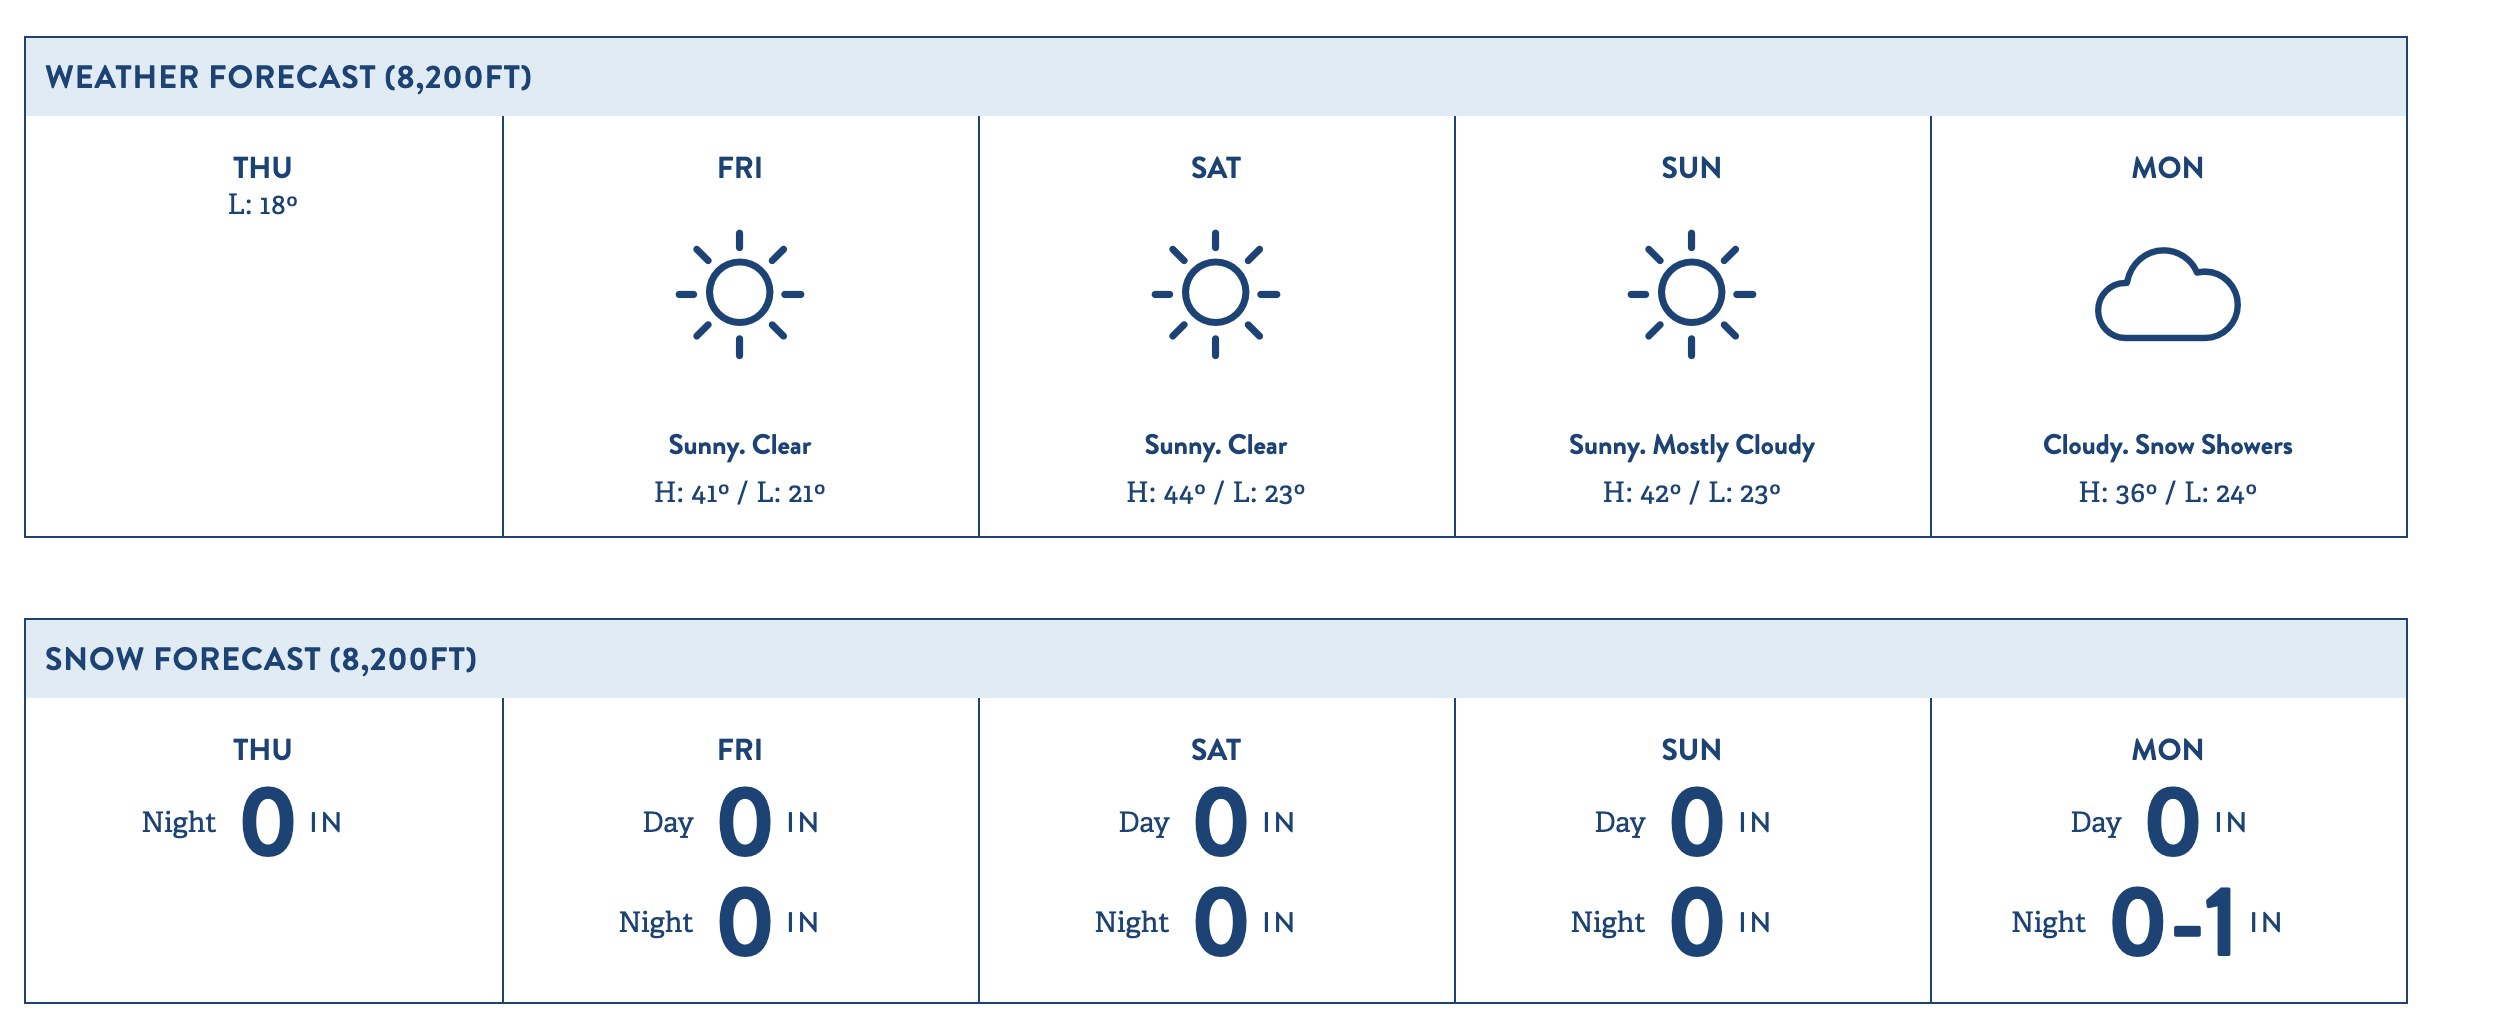Viewport: 2510px width, 1018px height.
Task: Click the sun icon for Sunday
Action: pyautogui.click(x=1691, y=294)
